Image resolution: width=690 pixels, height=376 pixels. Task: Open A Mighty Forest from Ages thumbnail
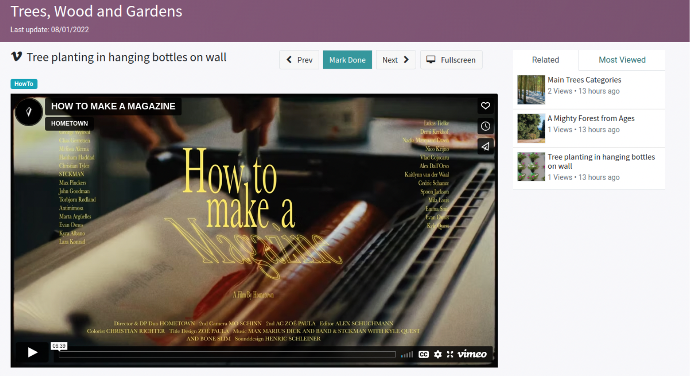click(531, 128)
